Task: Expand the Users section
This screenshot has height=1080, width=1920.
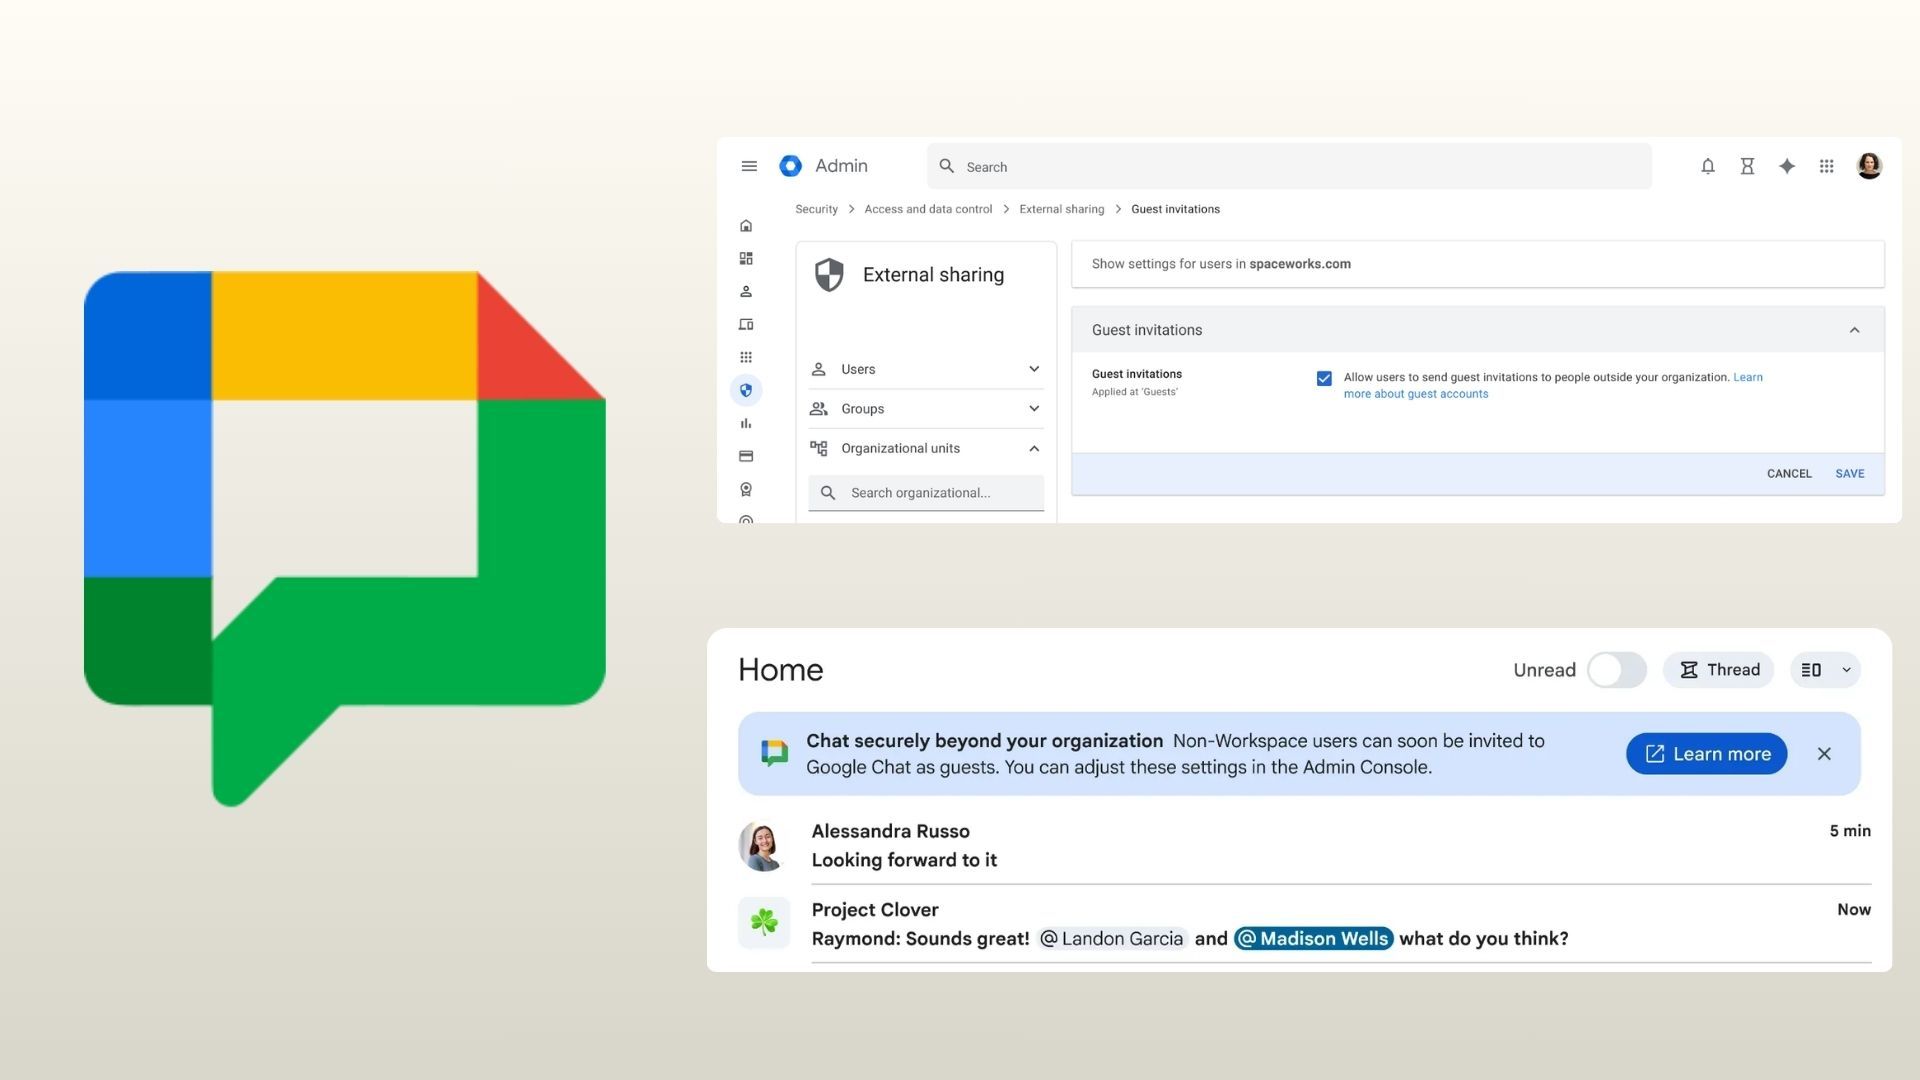Action: click(x=926, y=369)
